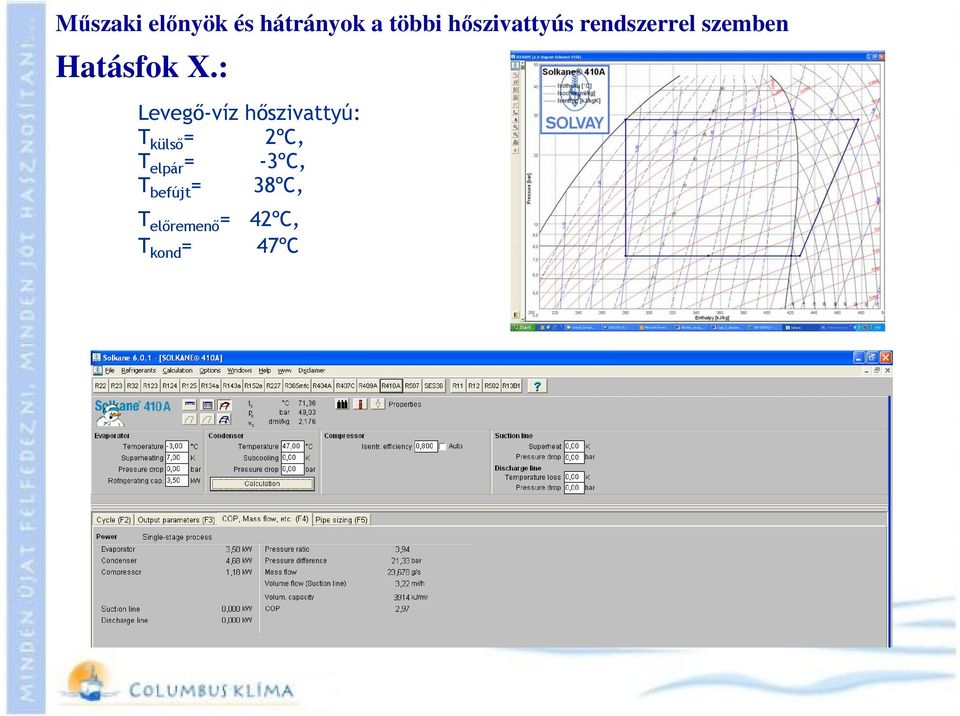Select refrigerant R13B1 in toolbar

(x=511, y=386)
